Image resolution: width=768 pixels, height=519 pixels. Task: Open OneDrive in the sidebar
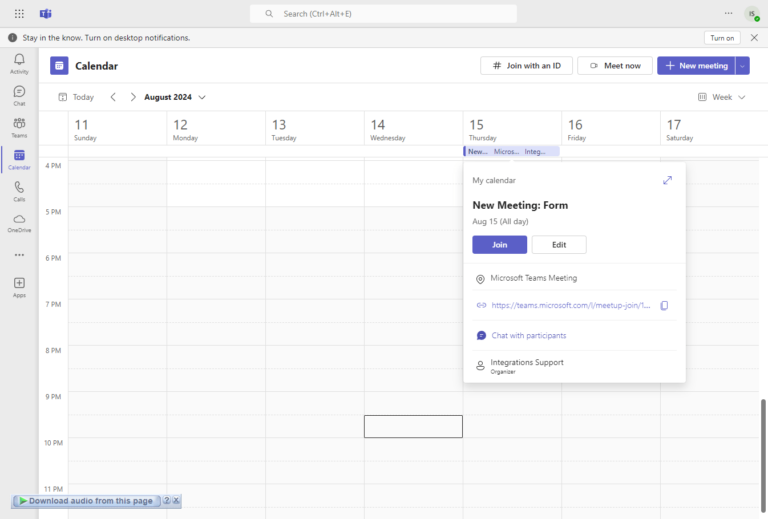[x=19, y=222]
